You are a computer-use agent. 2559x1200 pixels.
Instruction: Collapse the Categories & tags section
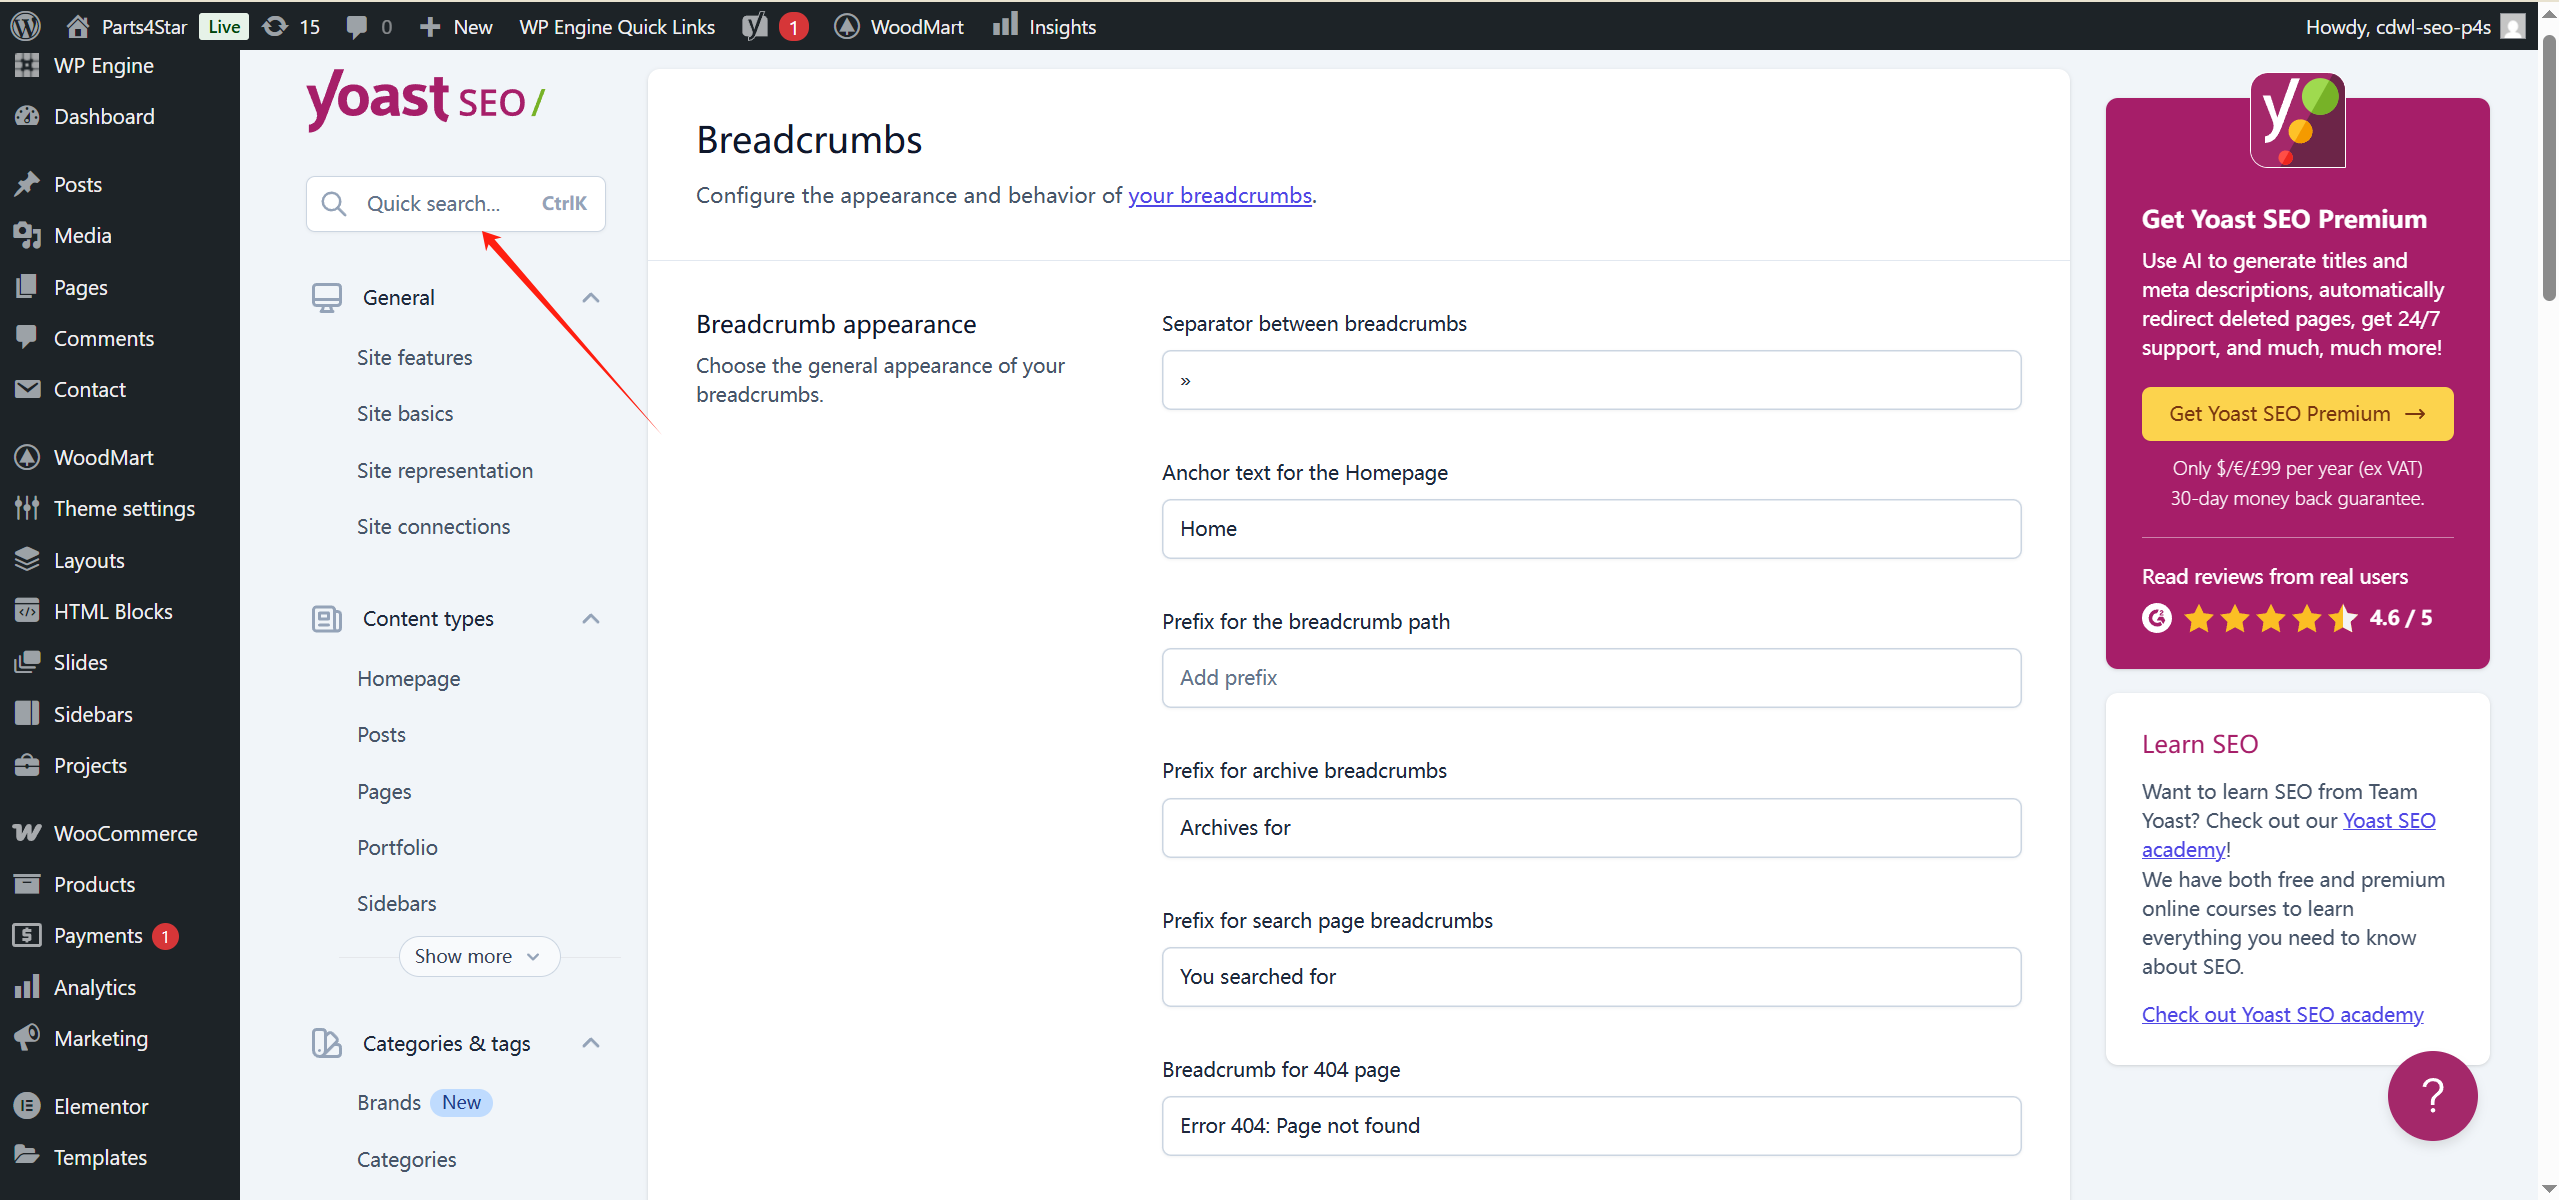coord(591,1044)
